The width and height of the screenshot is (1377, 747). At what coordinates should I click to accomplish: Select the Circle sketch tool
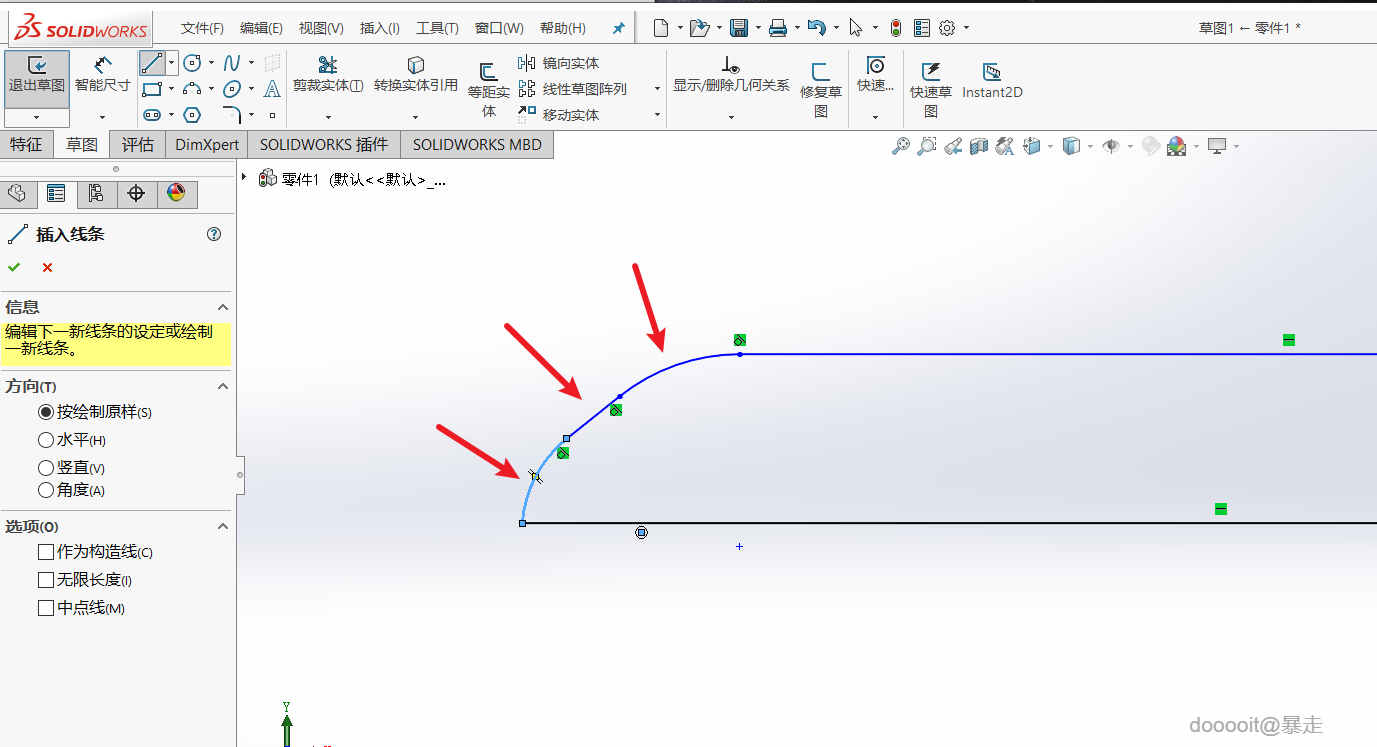pos(193,63)
